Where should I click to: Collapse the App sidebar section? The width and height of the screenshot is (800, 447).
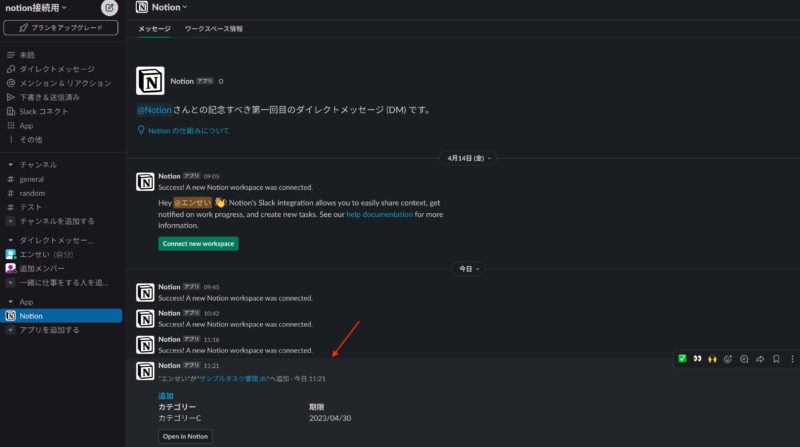pyautogui.click(x=10, y=302)
